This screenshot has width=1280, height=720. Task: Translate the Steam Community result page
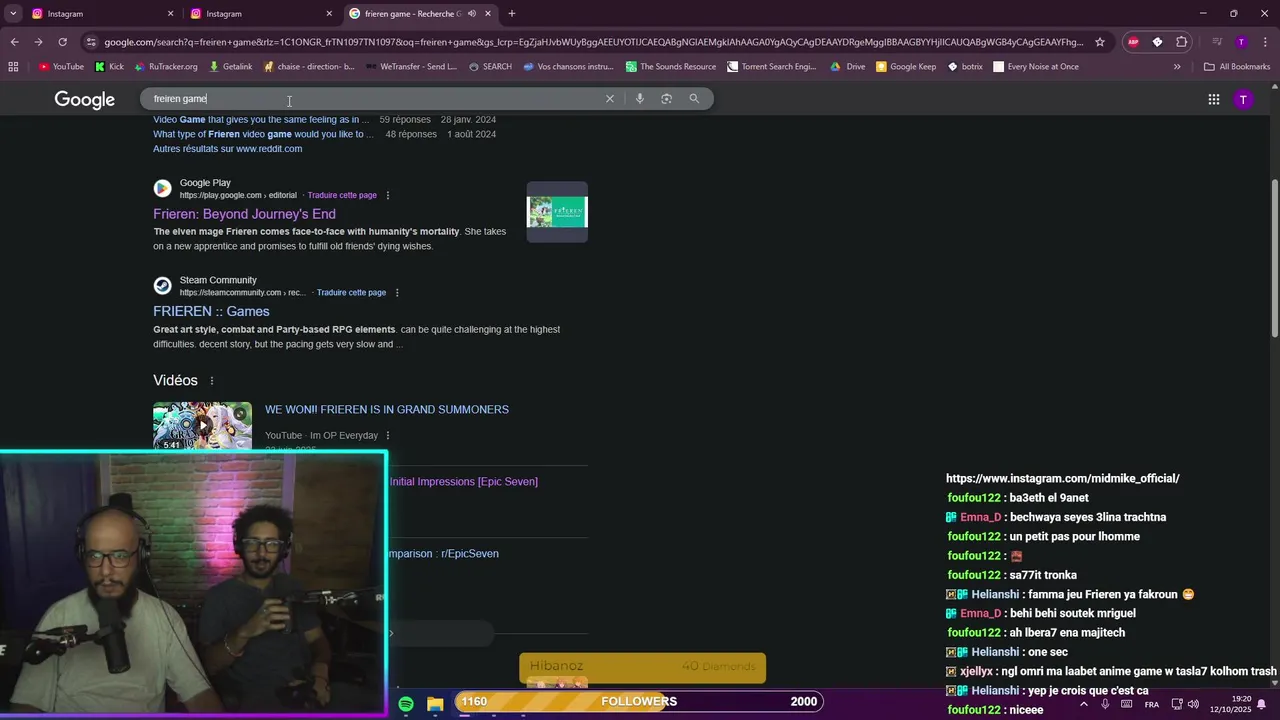coord(351,293)
